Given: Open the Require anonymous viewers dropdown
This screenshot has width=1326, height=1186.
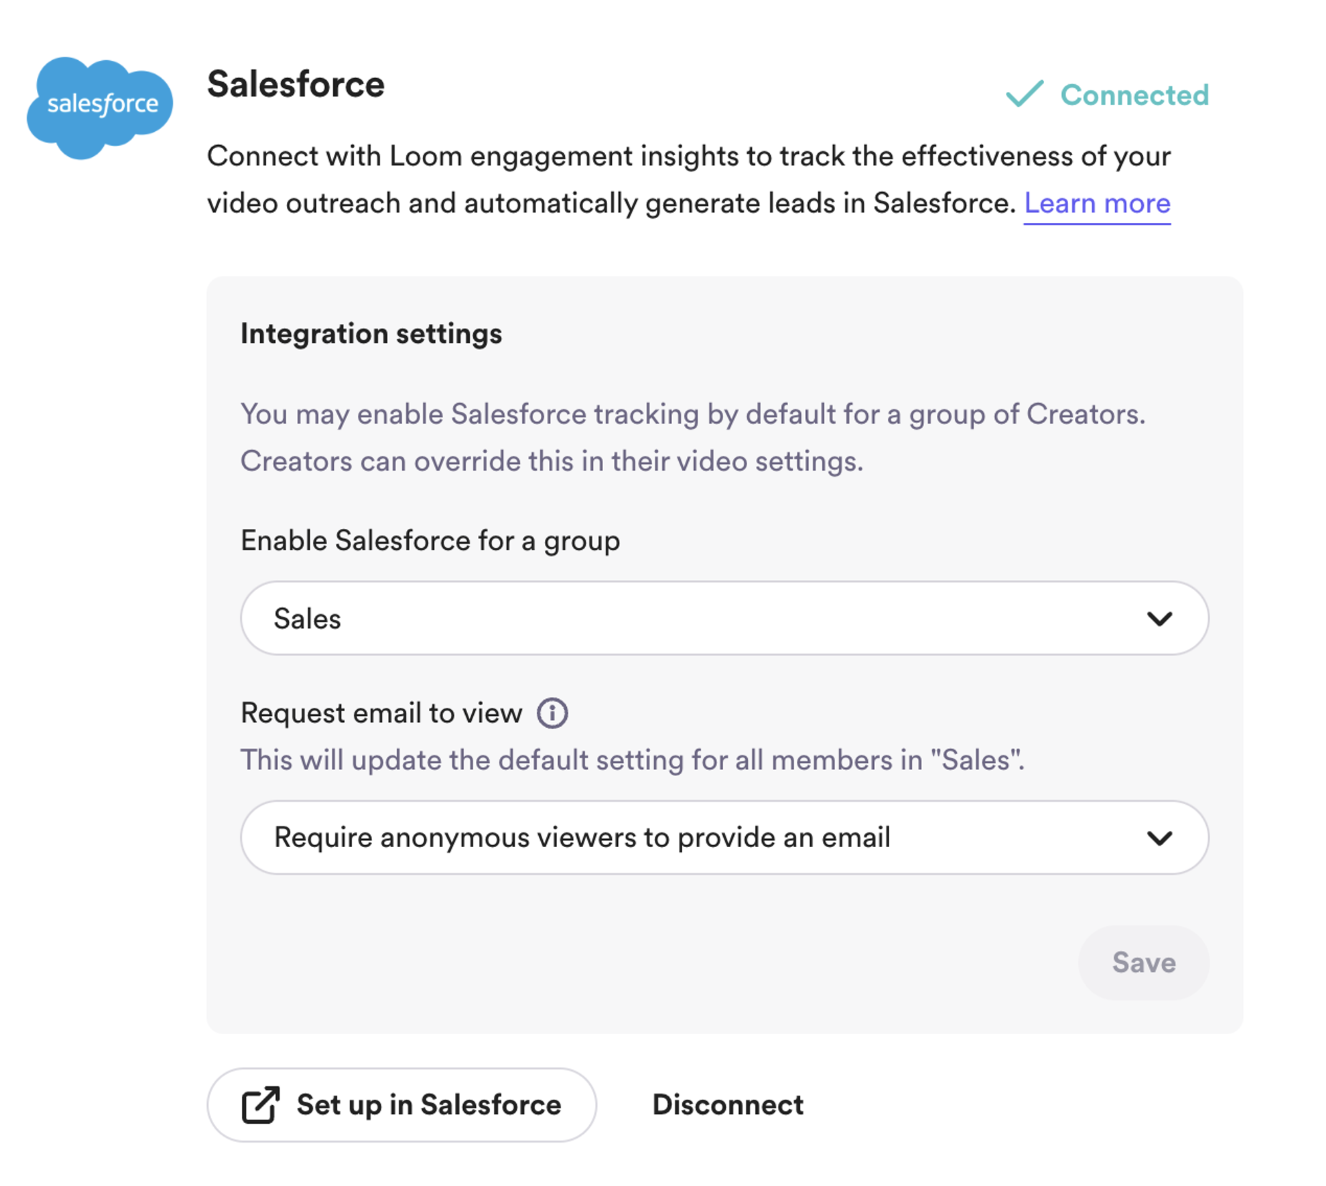Looking at the screenshot, I should pos(724,837).
